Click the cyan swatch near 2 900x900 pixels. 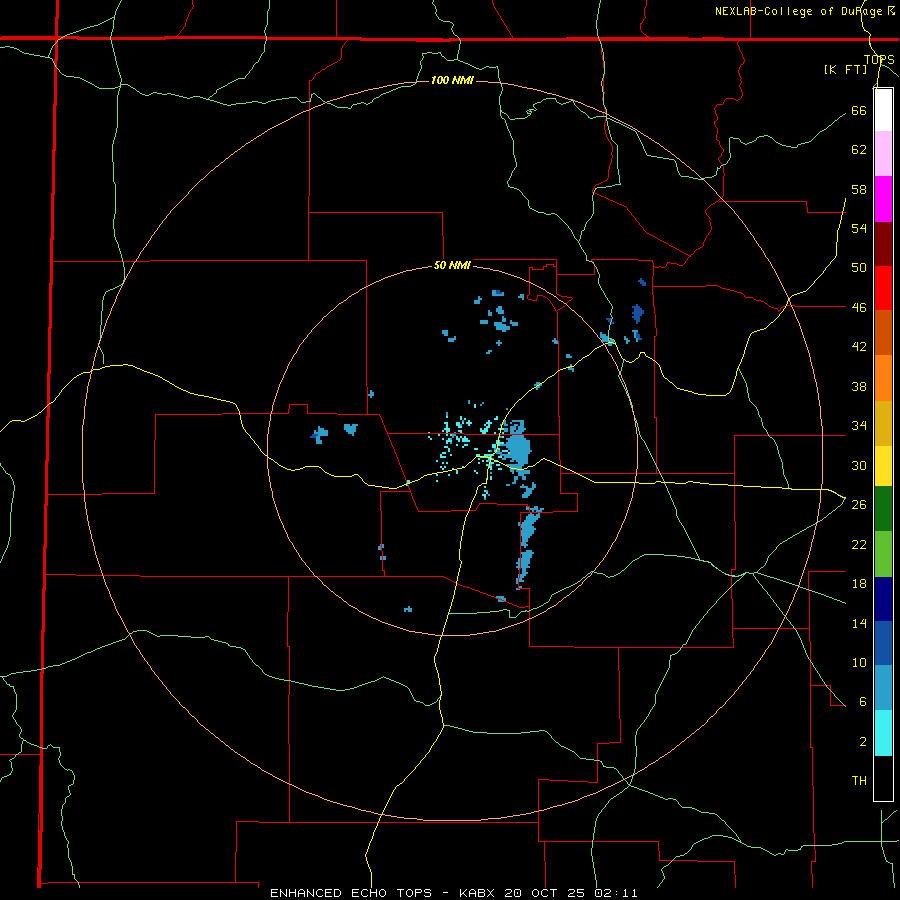(883, 733)
